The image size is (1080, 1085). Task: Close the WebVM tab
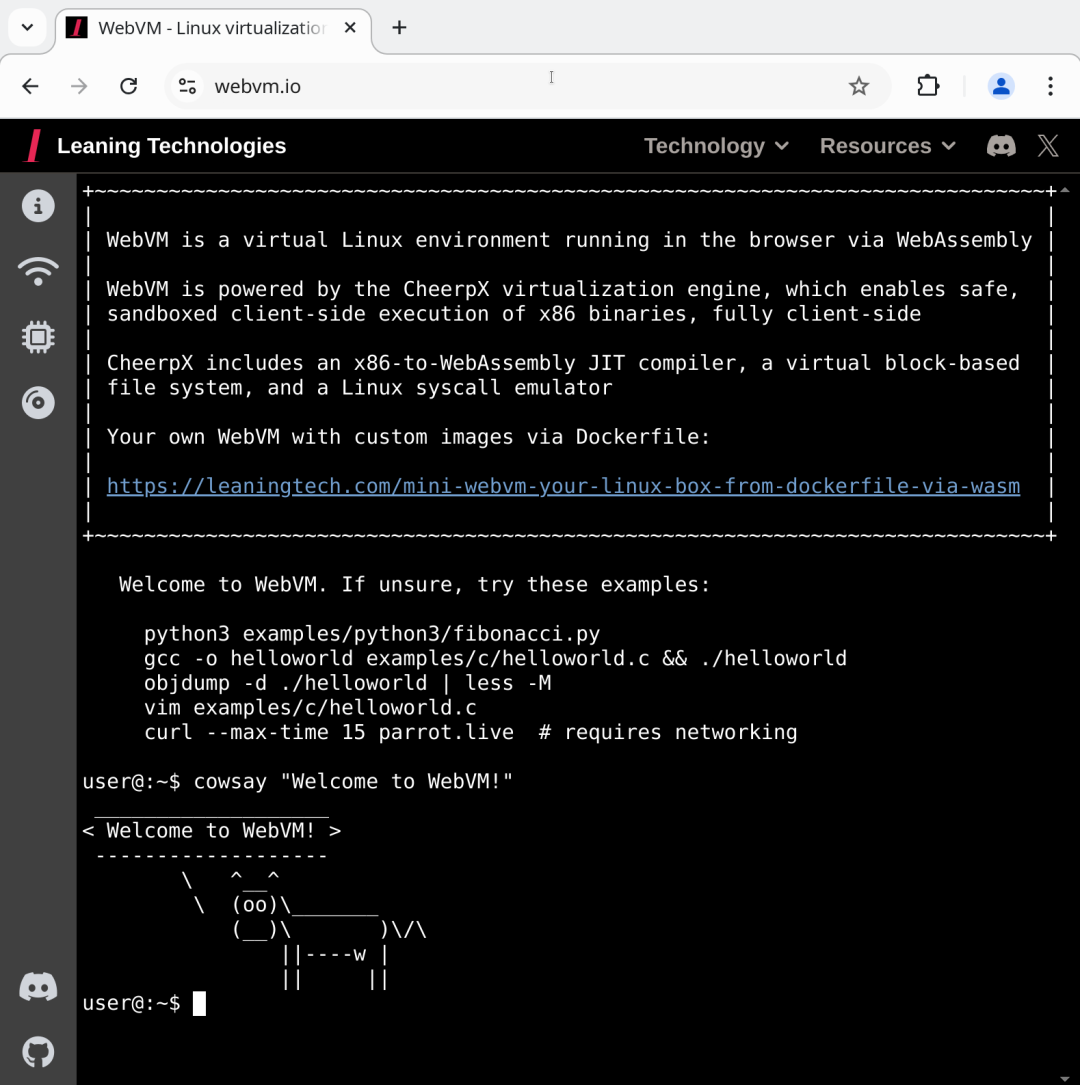pos(350,28)
